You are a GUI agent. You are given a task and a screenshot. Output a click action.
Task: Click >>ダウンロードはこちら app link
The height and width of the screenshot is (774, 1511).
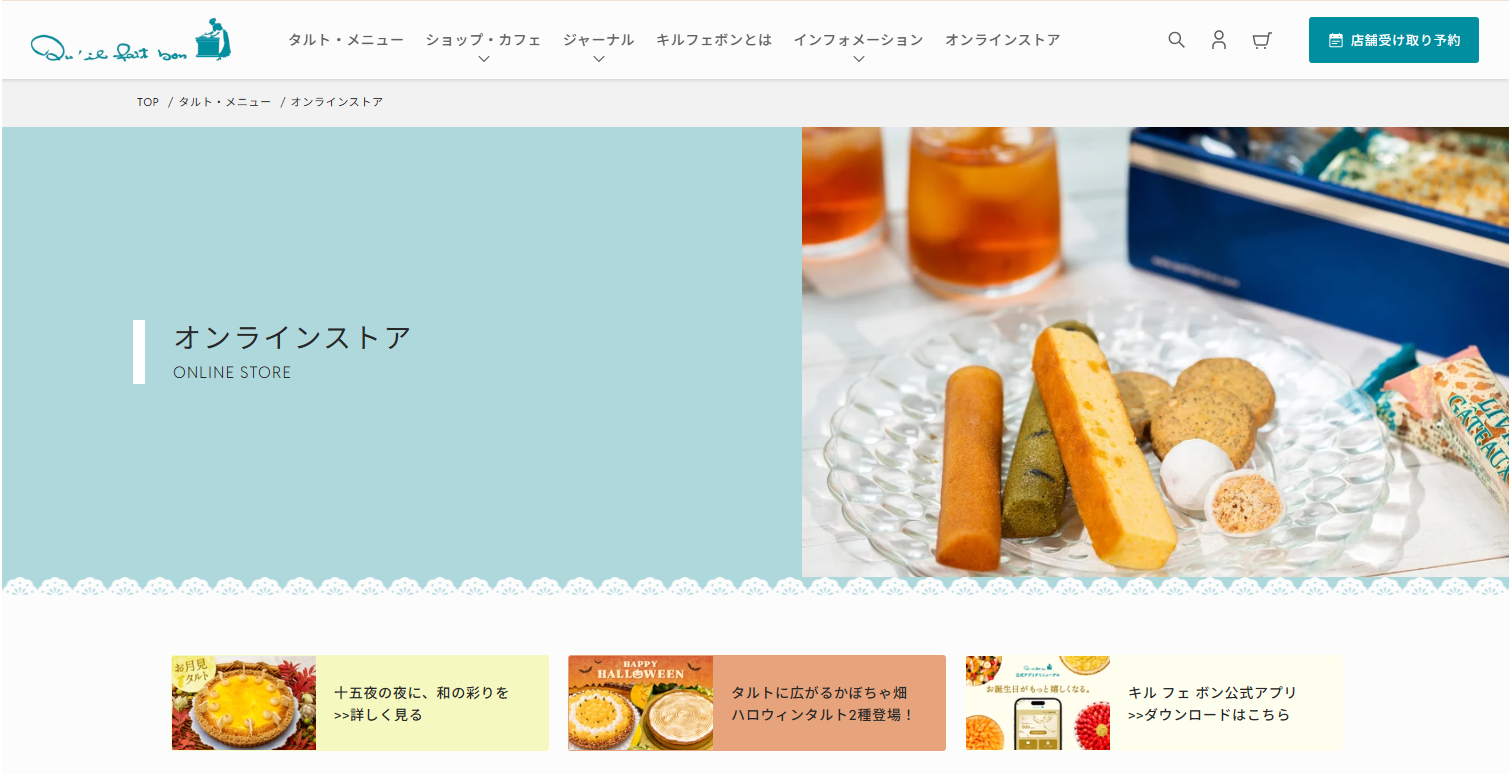pyautogui.click(x=1209, y=715)
